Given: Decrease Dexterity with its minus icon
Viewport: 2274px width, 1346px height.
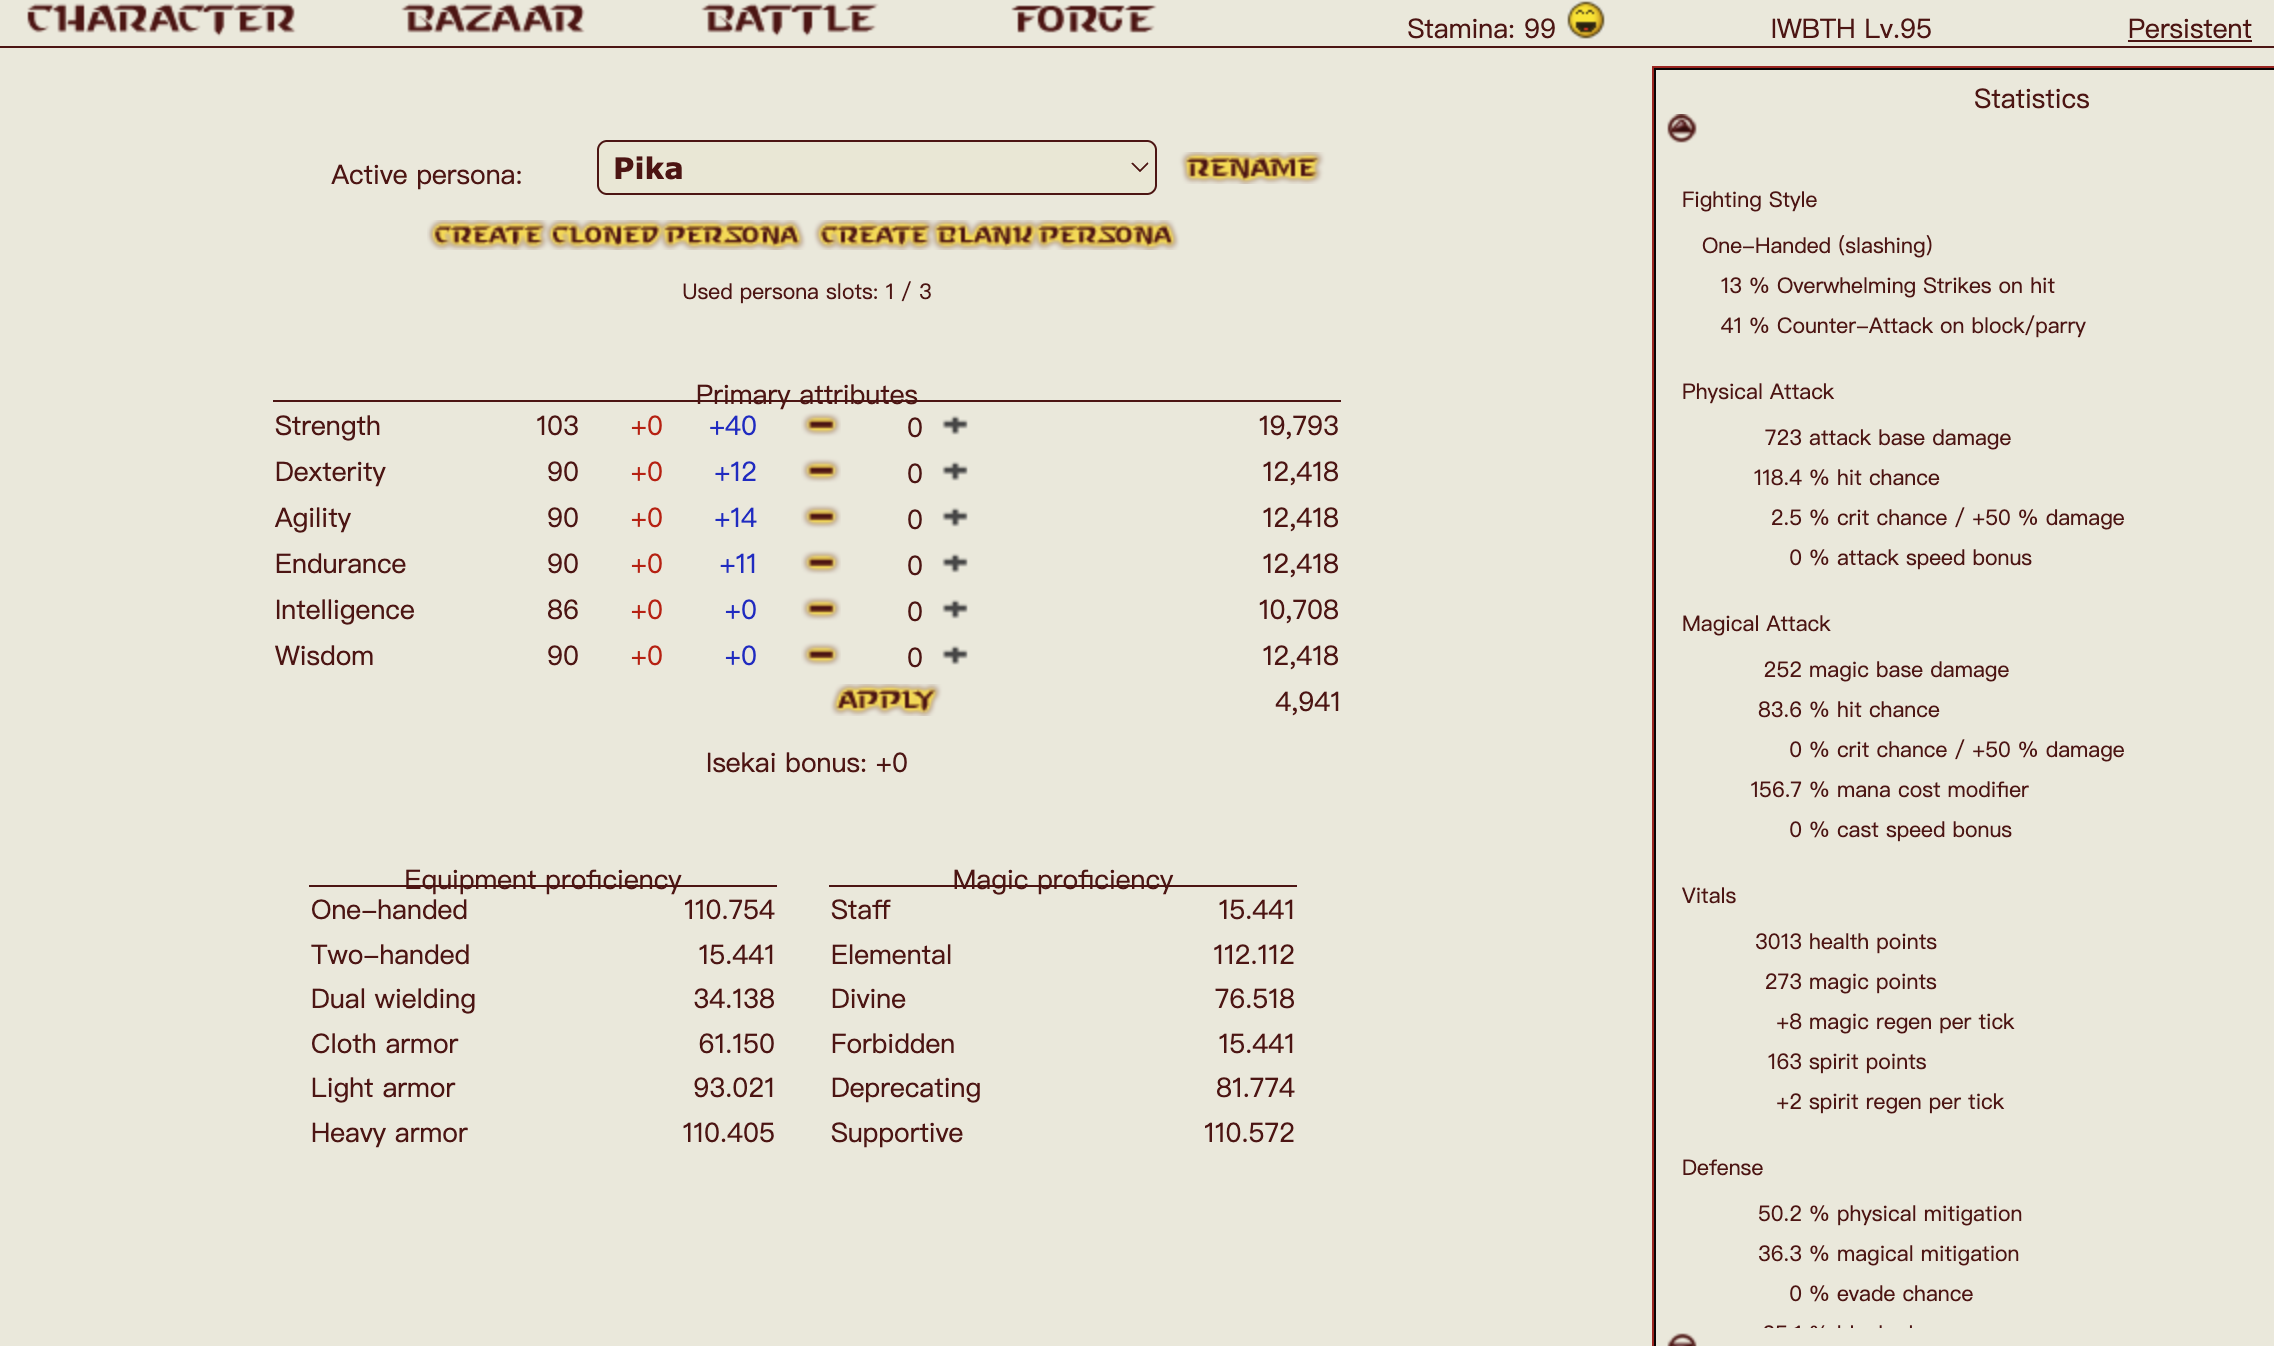Looking at the screenshot, I should click(x=820, y=471).
